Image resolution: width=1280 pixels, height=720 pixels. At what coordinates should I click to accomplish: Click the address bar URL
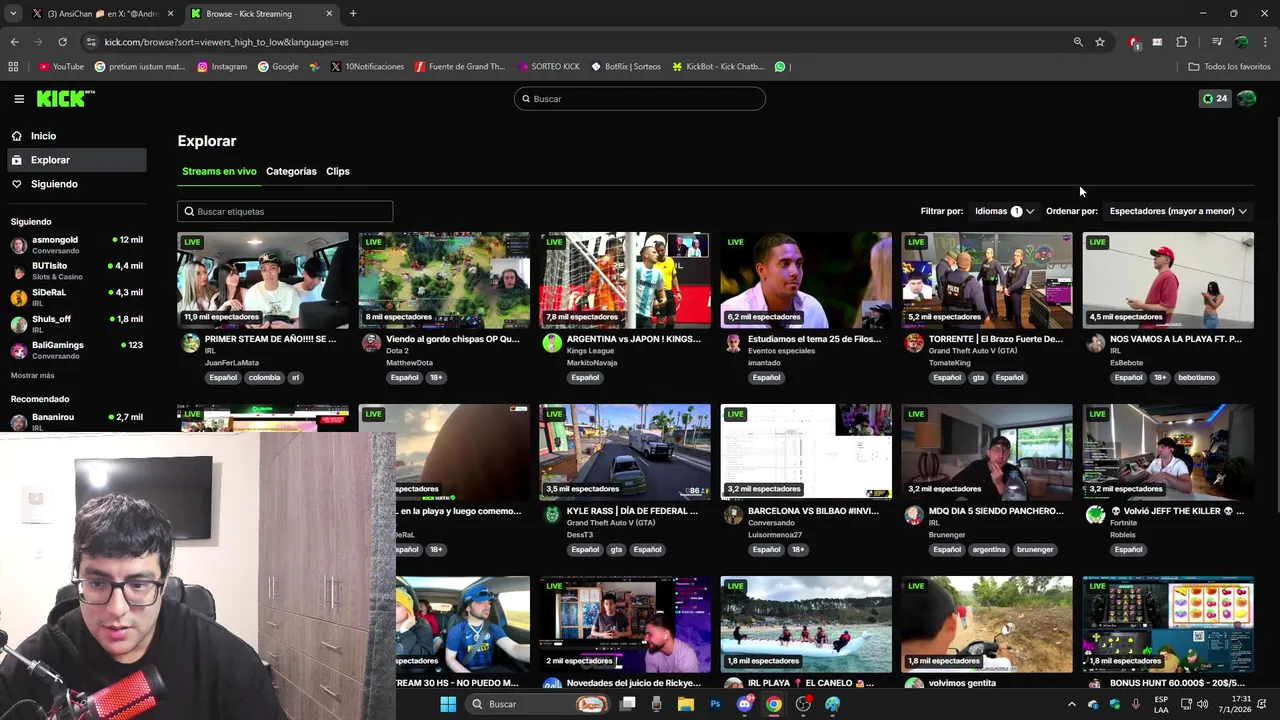227,42
